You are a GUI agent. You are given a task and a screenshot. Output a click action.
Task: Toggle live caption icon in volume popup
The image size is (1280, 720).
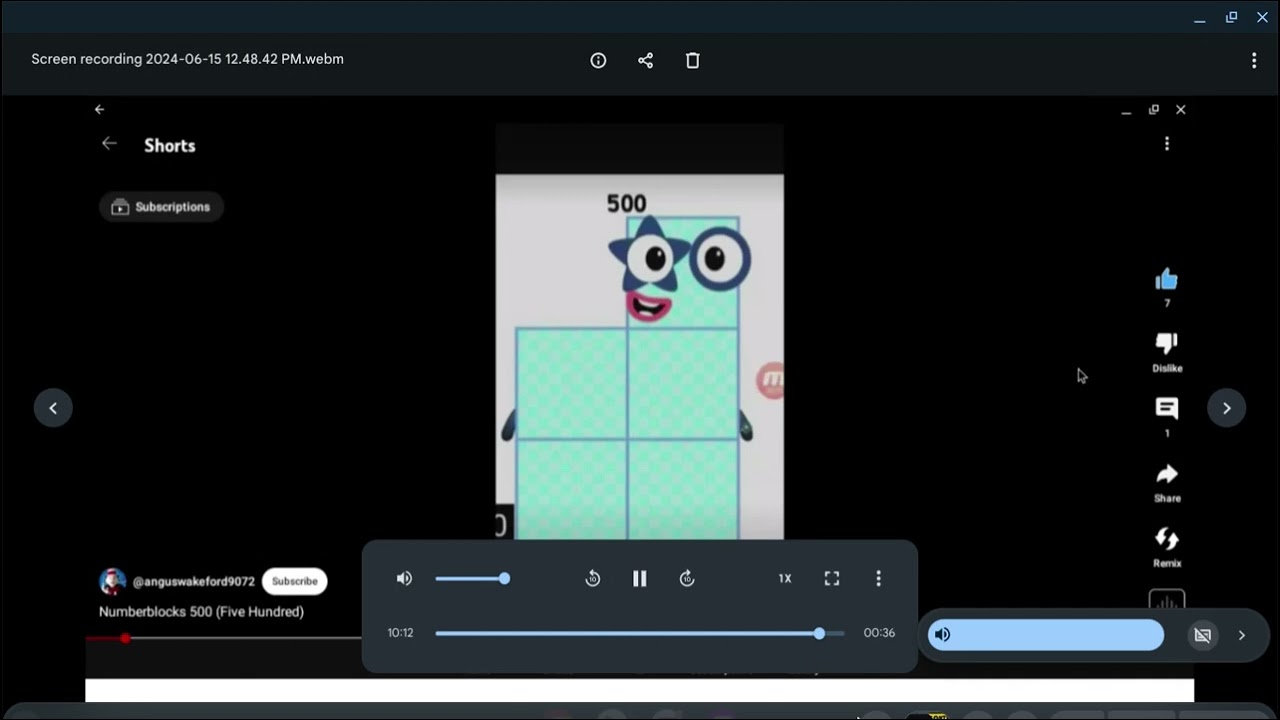coord(1203,635)
